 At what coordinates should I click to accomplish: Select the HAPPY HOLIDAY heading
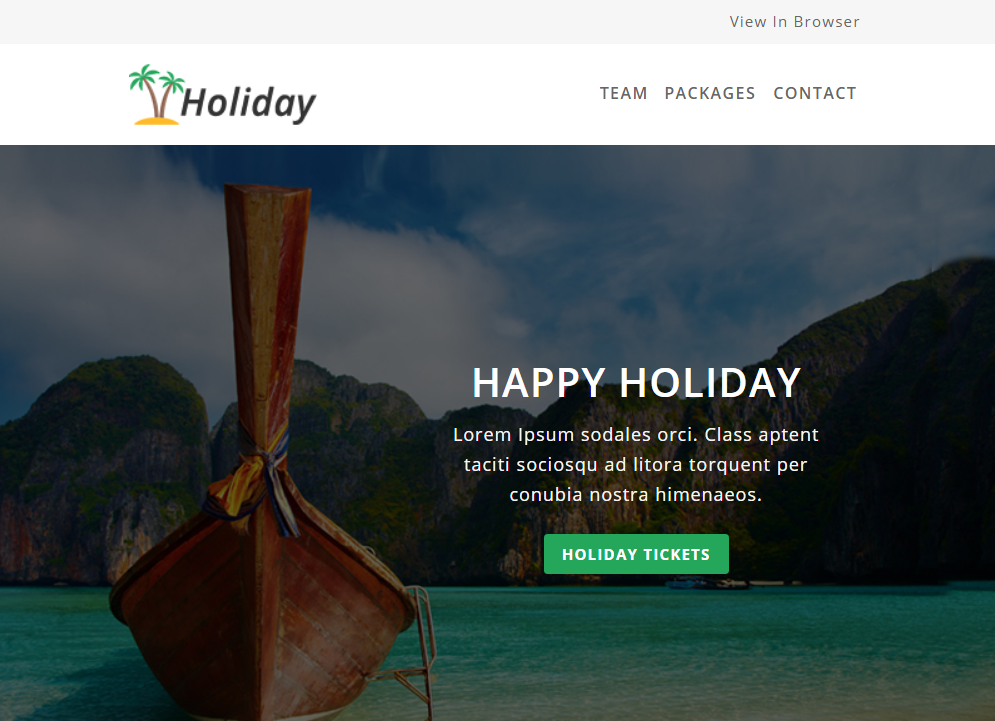click(x=636, y=383)
